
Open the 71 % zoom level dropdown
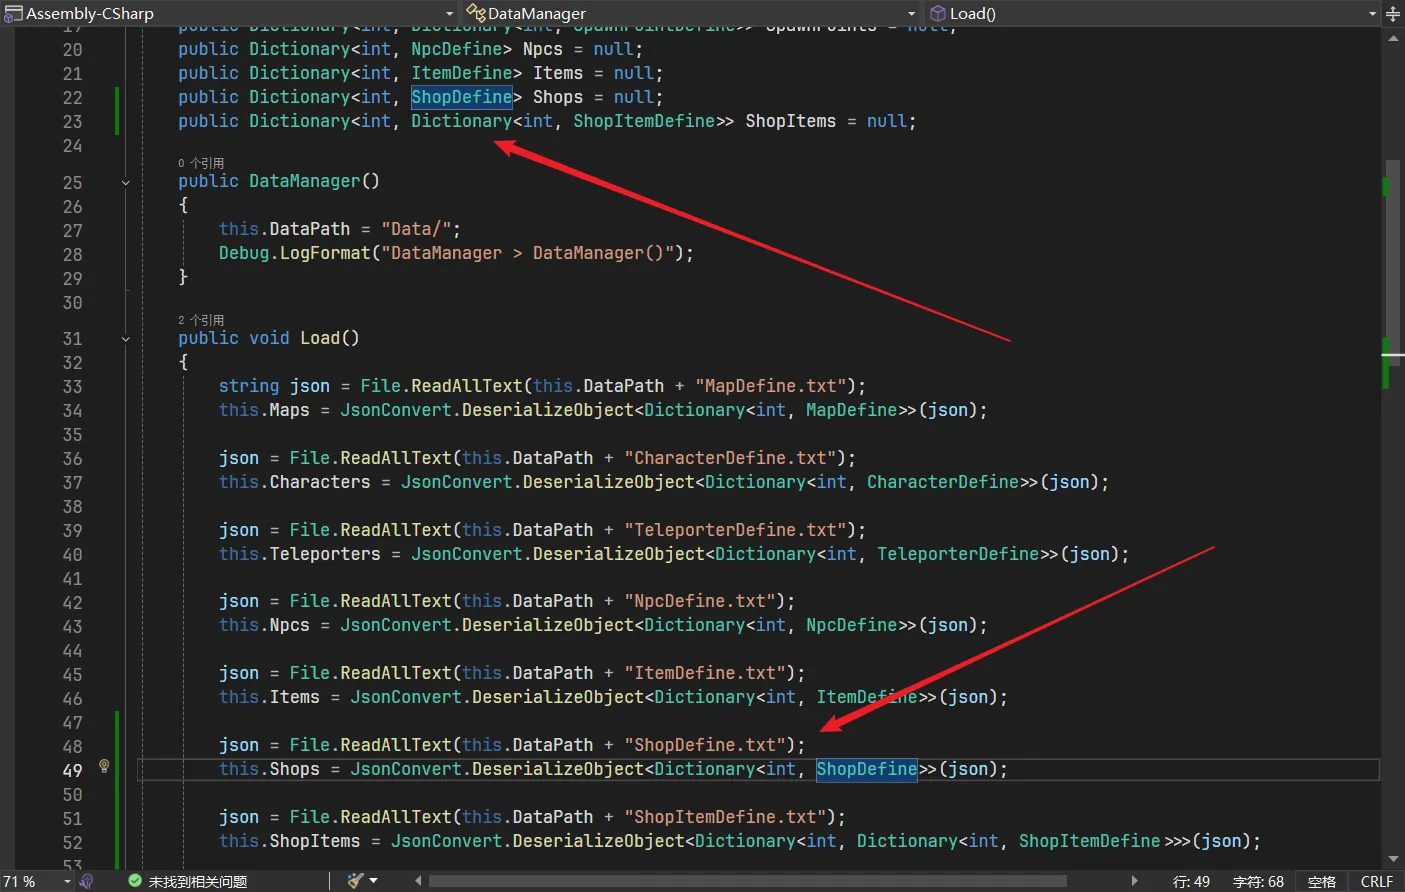tap(67, 881)
